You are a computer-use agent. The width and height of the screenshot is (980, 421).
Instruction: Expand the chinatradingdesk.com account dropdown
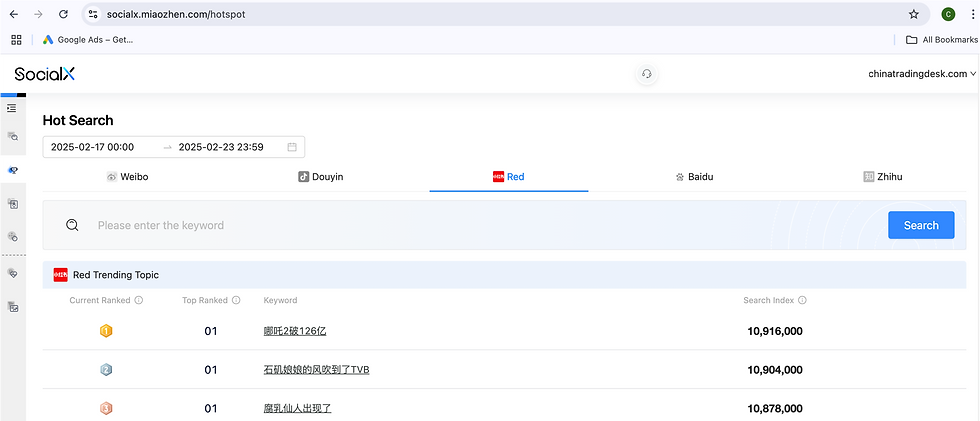coord(922,74)
